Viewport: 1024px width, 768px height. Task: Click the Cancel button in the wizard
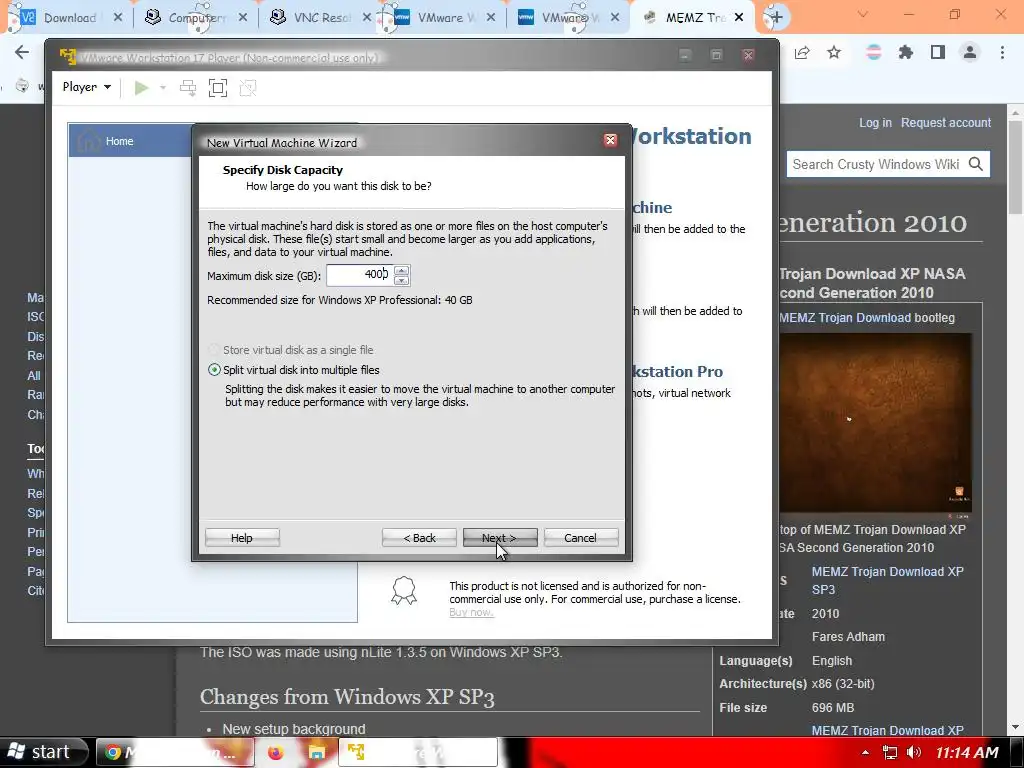pos(581,537)
